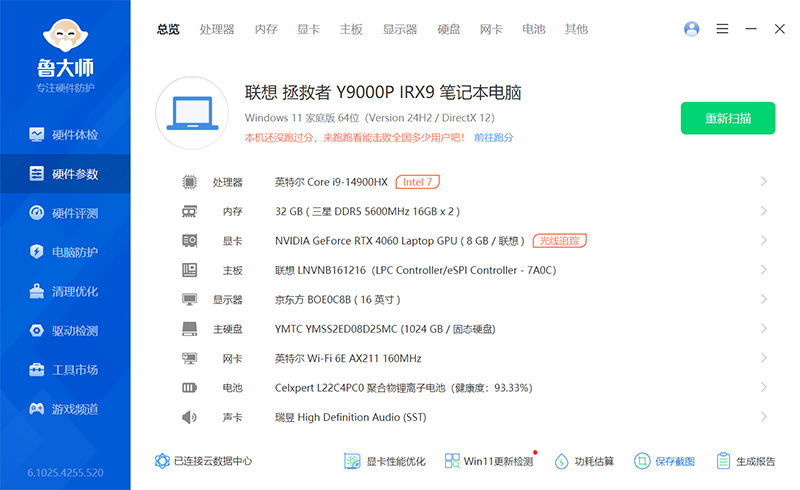Expand the 主板 row chevron

(764, 270)
